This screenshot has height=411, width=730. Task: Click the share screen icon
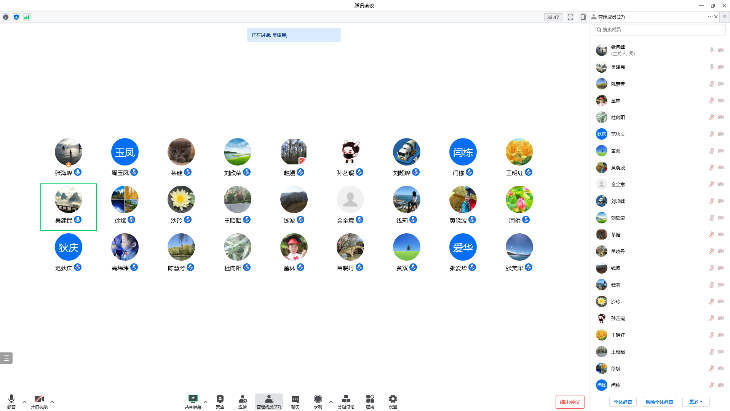[x=192, y=398]
